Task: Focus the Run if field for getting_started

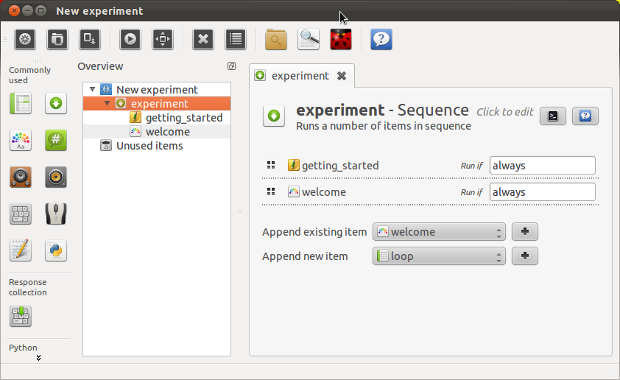Action: pyautogui.click(x=542, y=165)
